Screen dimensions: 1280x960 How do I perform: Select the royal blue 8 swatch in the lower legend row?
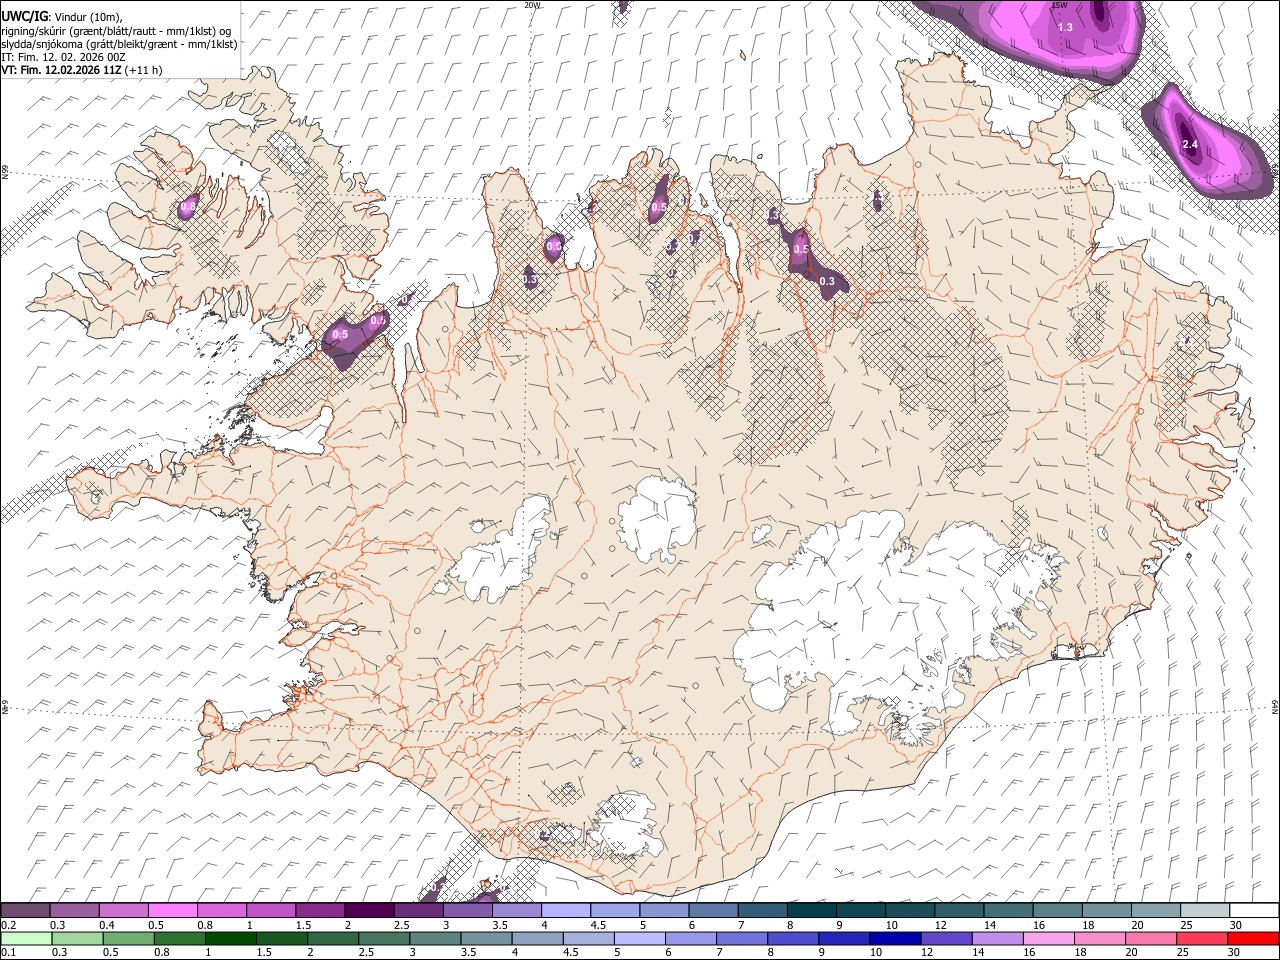click(x=793, y=938)
